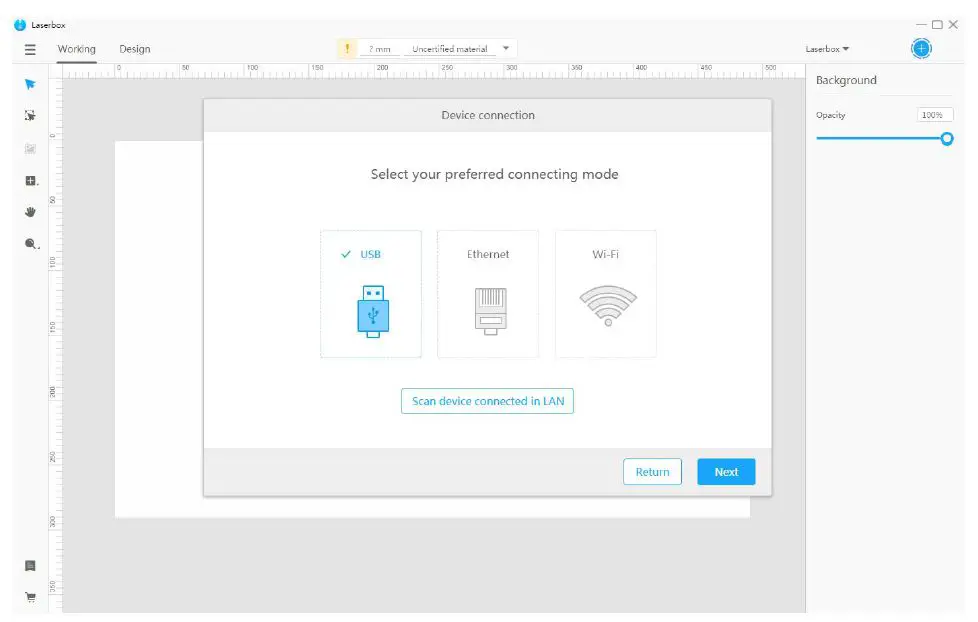Select the zoom magnifier tool

tap(31, 244)
